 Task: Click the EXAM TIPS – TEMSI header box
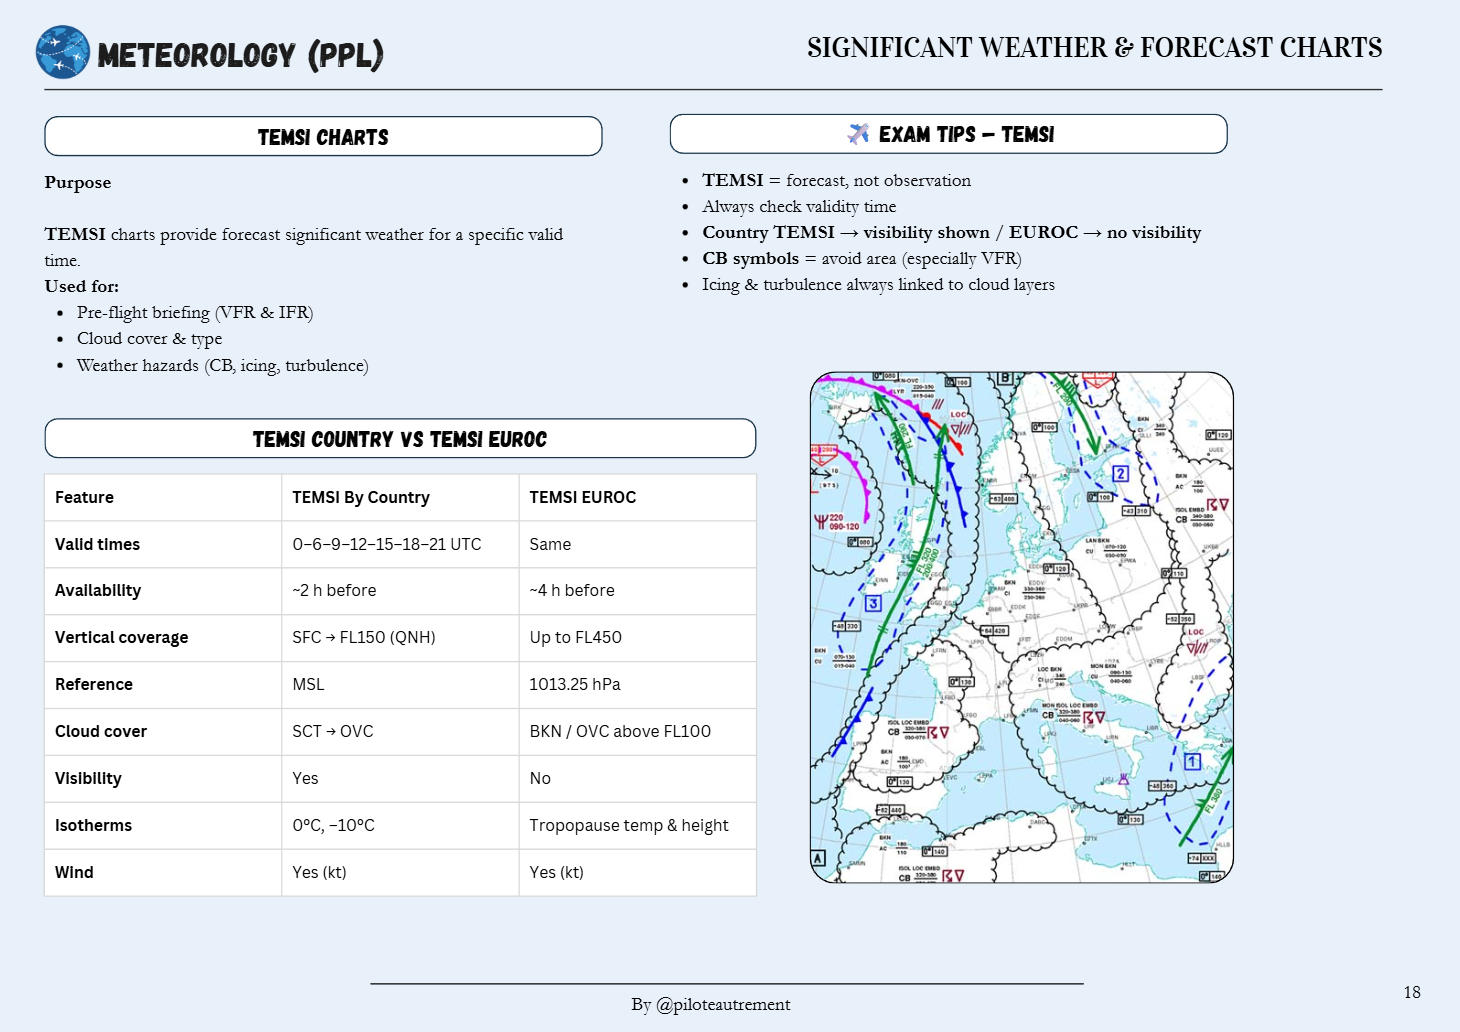(x=948, y=134)
